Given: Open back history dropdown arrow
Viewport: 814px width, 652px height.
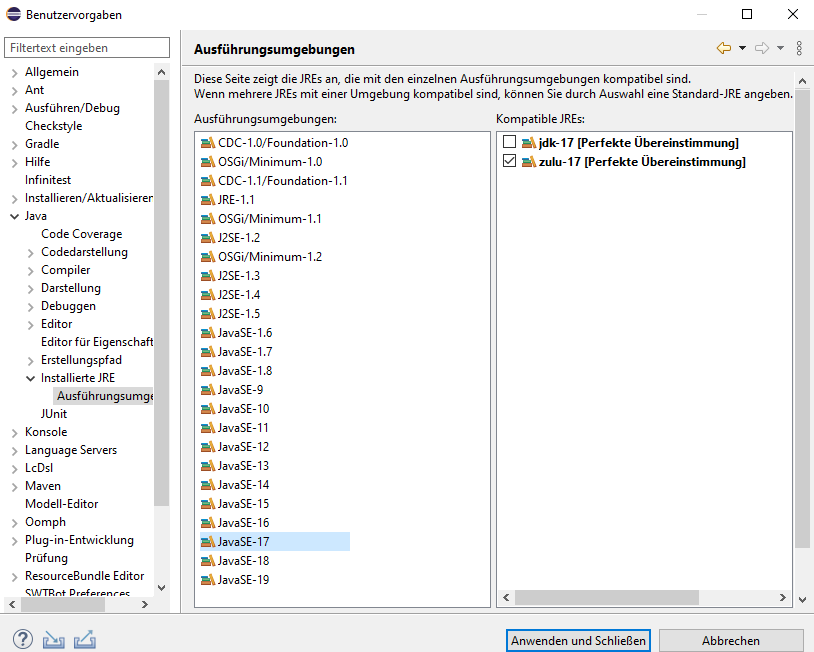Looking at the screenshot, I should pos(742,48).
